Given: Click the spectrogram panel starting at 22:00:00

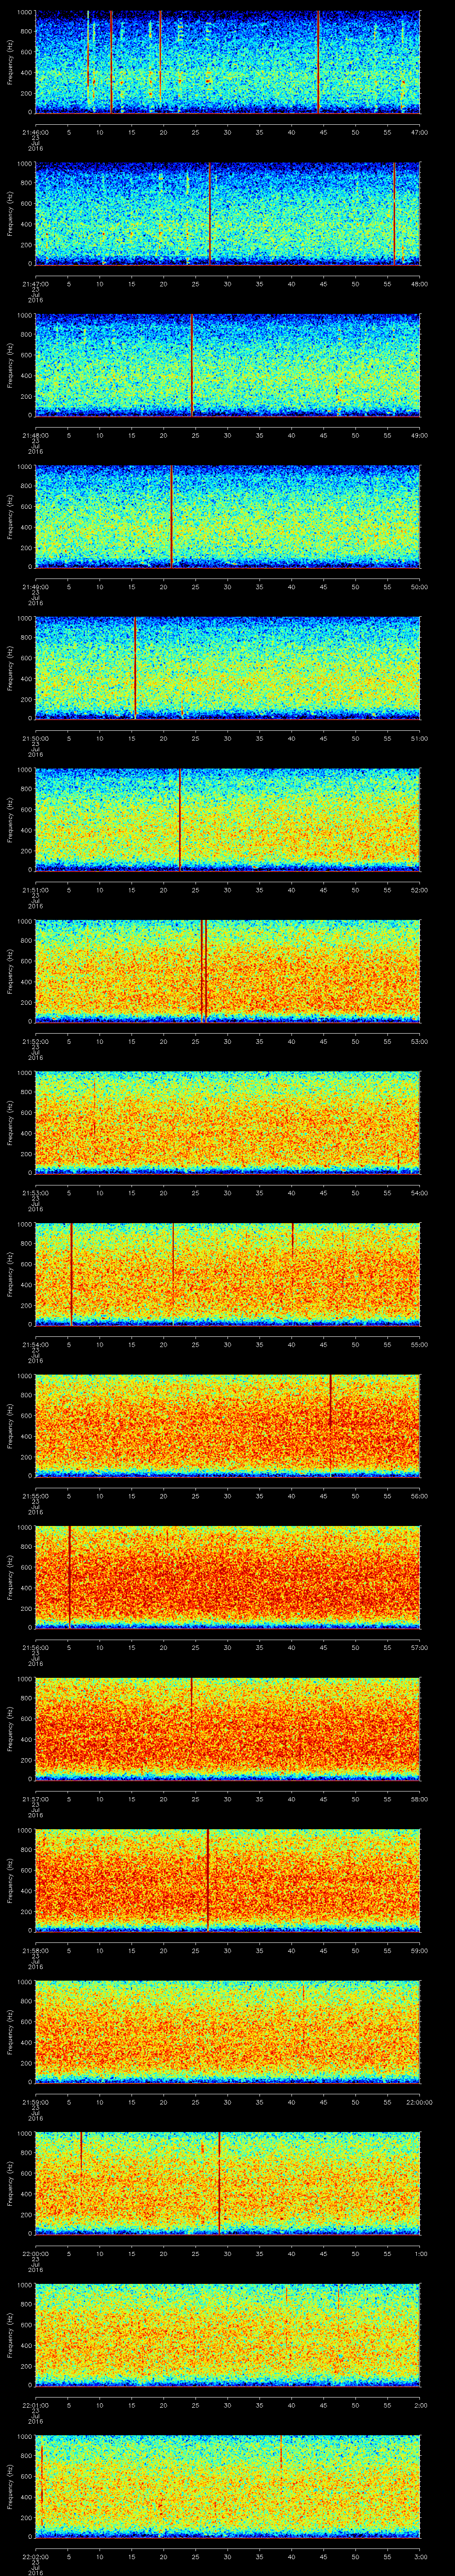Looking at the screenshot, I should point(228,2185).
